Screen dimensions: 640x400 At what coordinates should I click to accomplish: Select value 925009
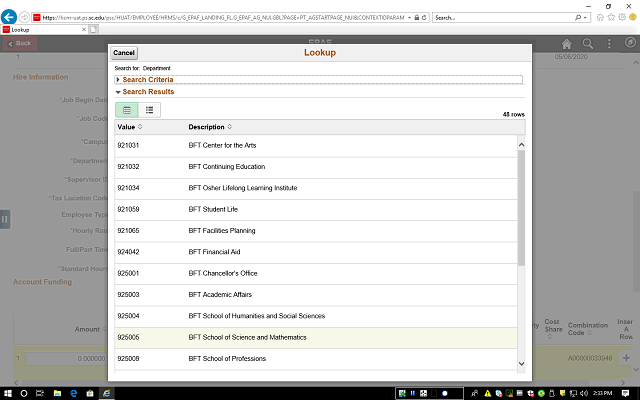(128, 358)
